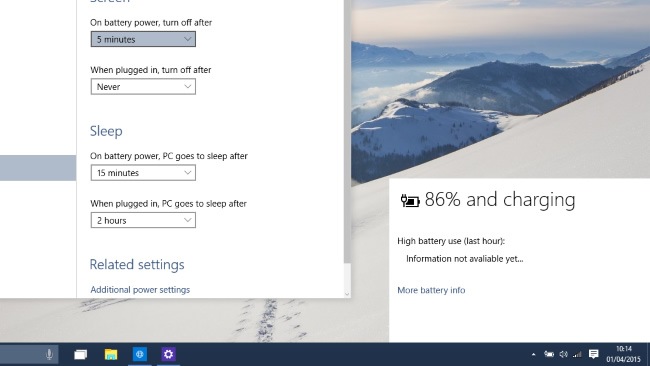
Task: Click the charging battery icon beside 86%
Action: point(410,201)
